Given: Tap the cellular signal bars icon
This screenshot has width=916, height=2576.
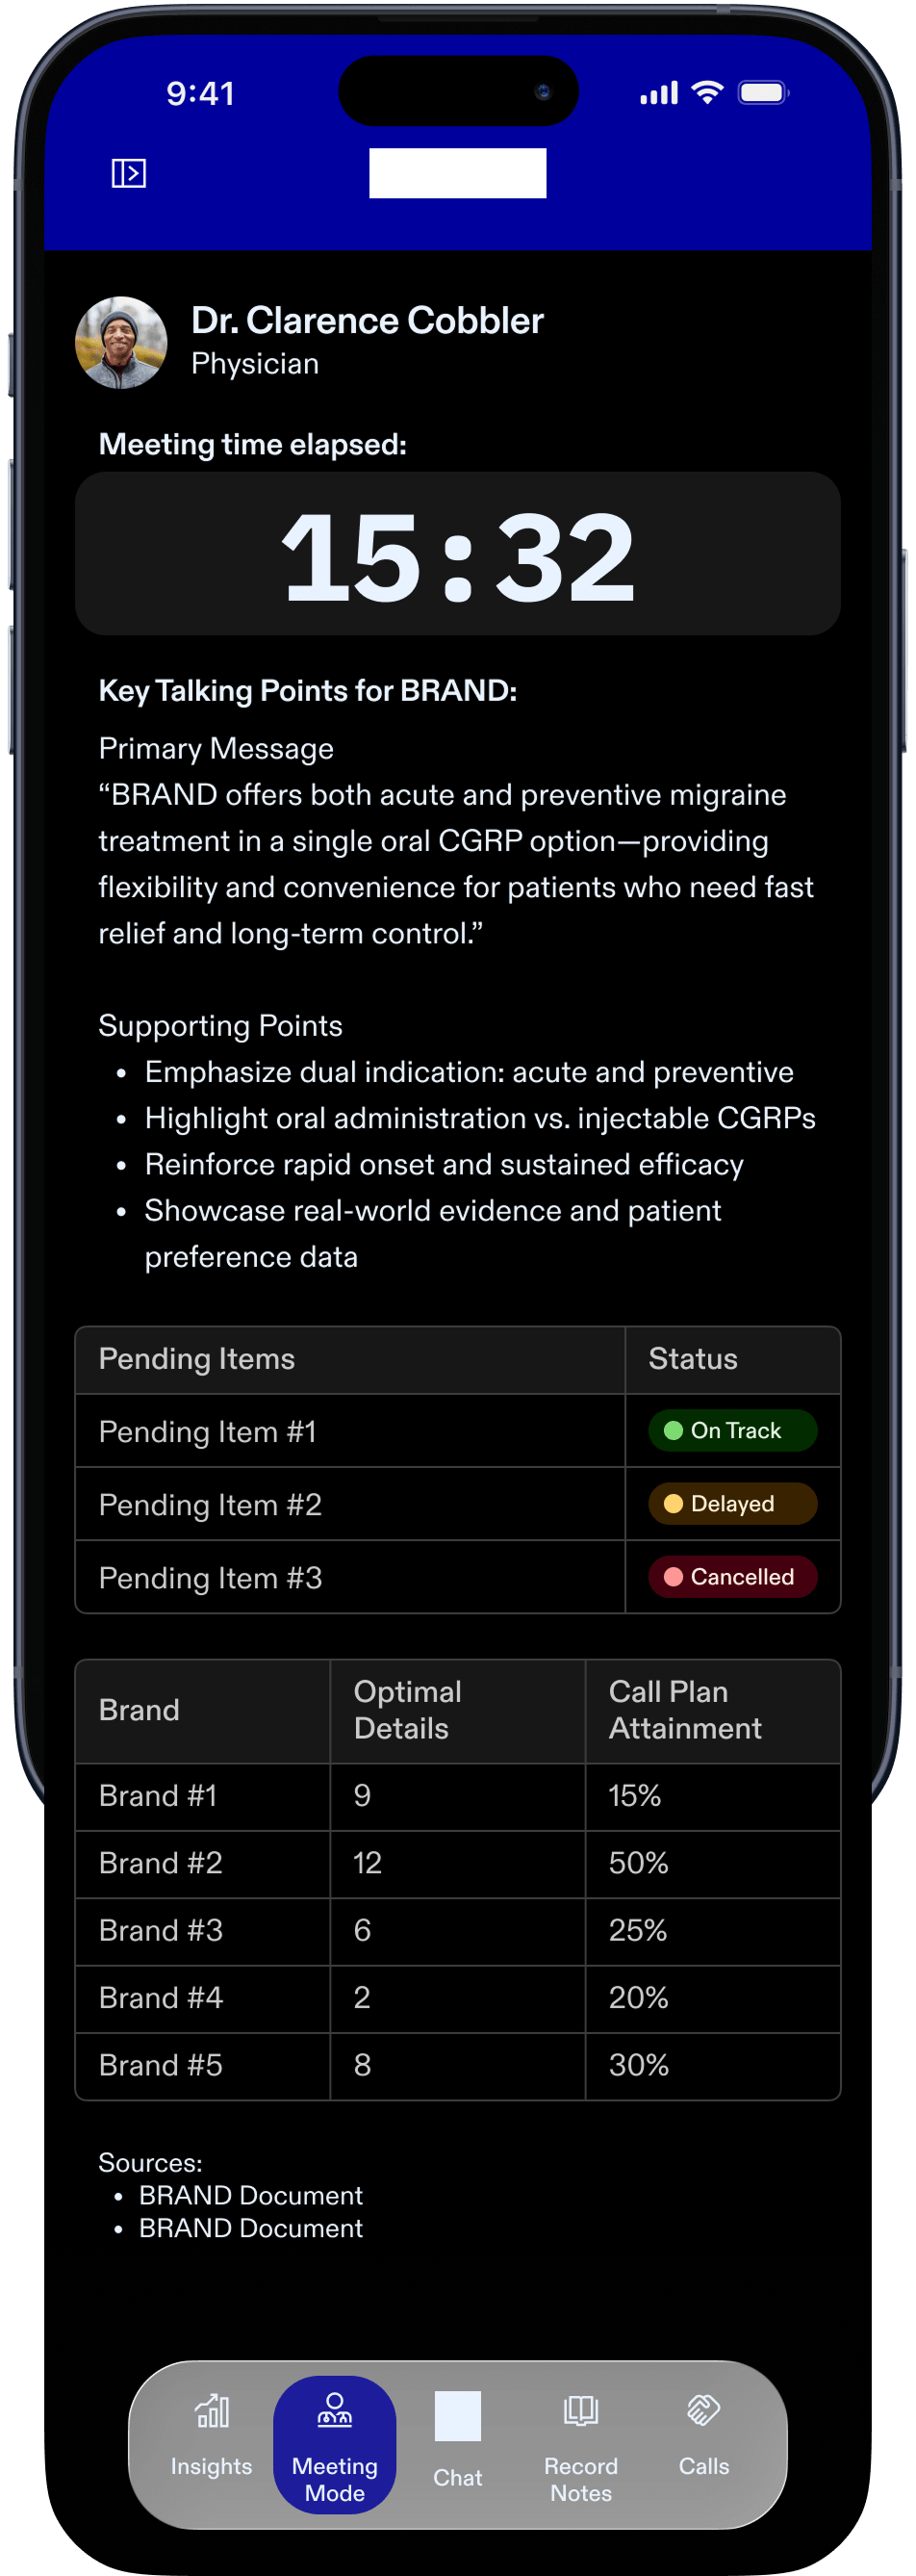Looking at the screenshot, I should (659, 93).
